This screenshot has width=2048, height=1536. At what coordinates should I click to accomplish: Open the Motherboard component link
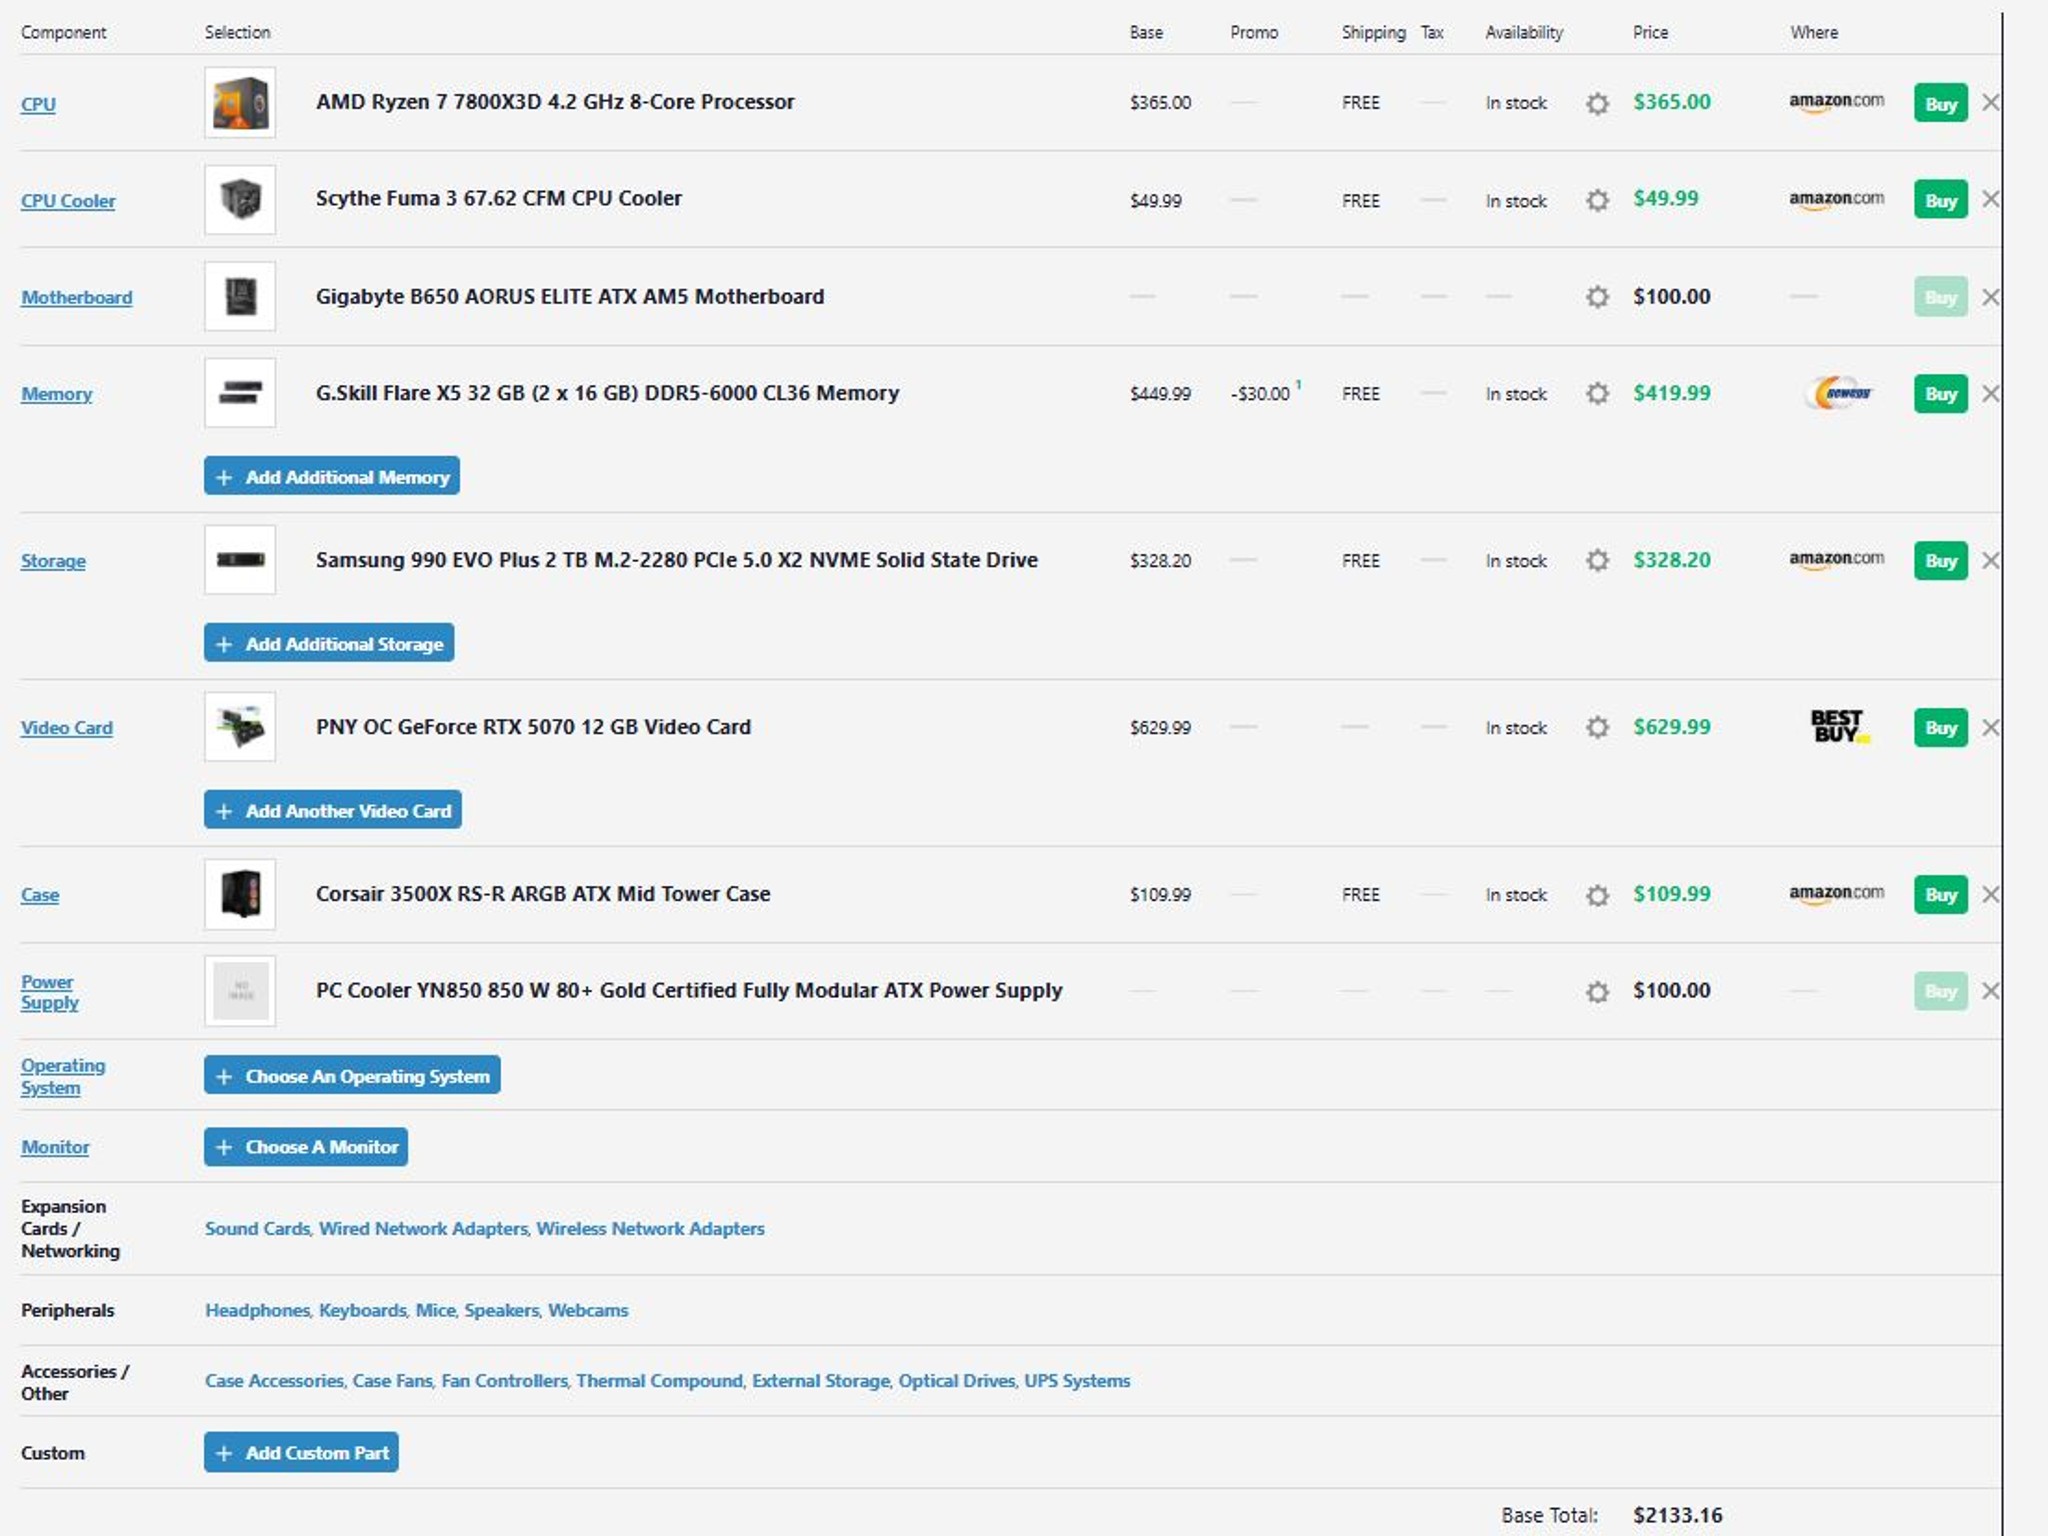(x=76, y=298)
